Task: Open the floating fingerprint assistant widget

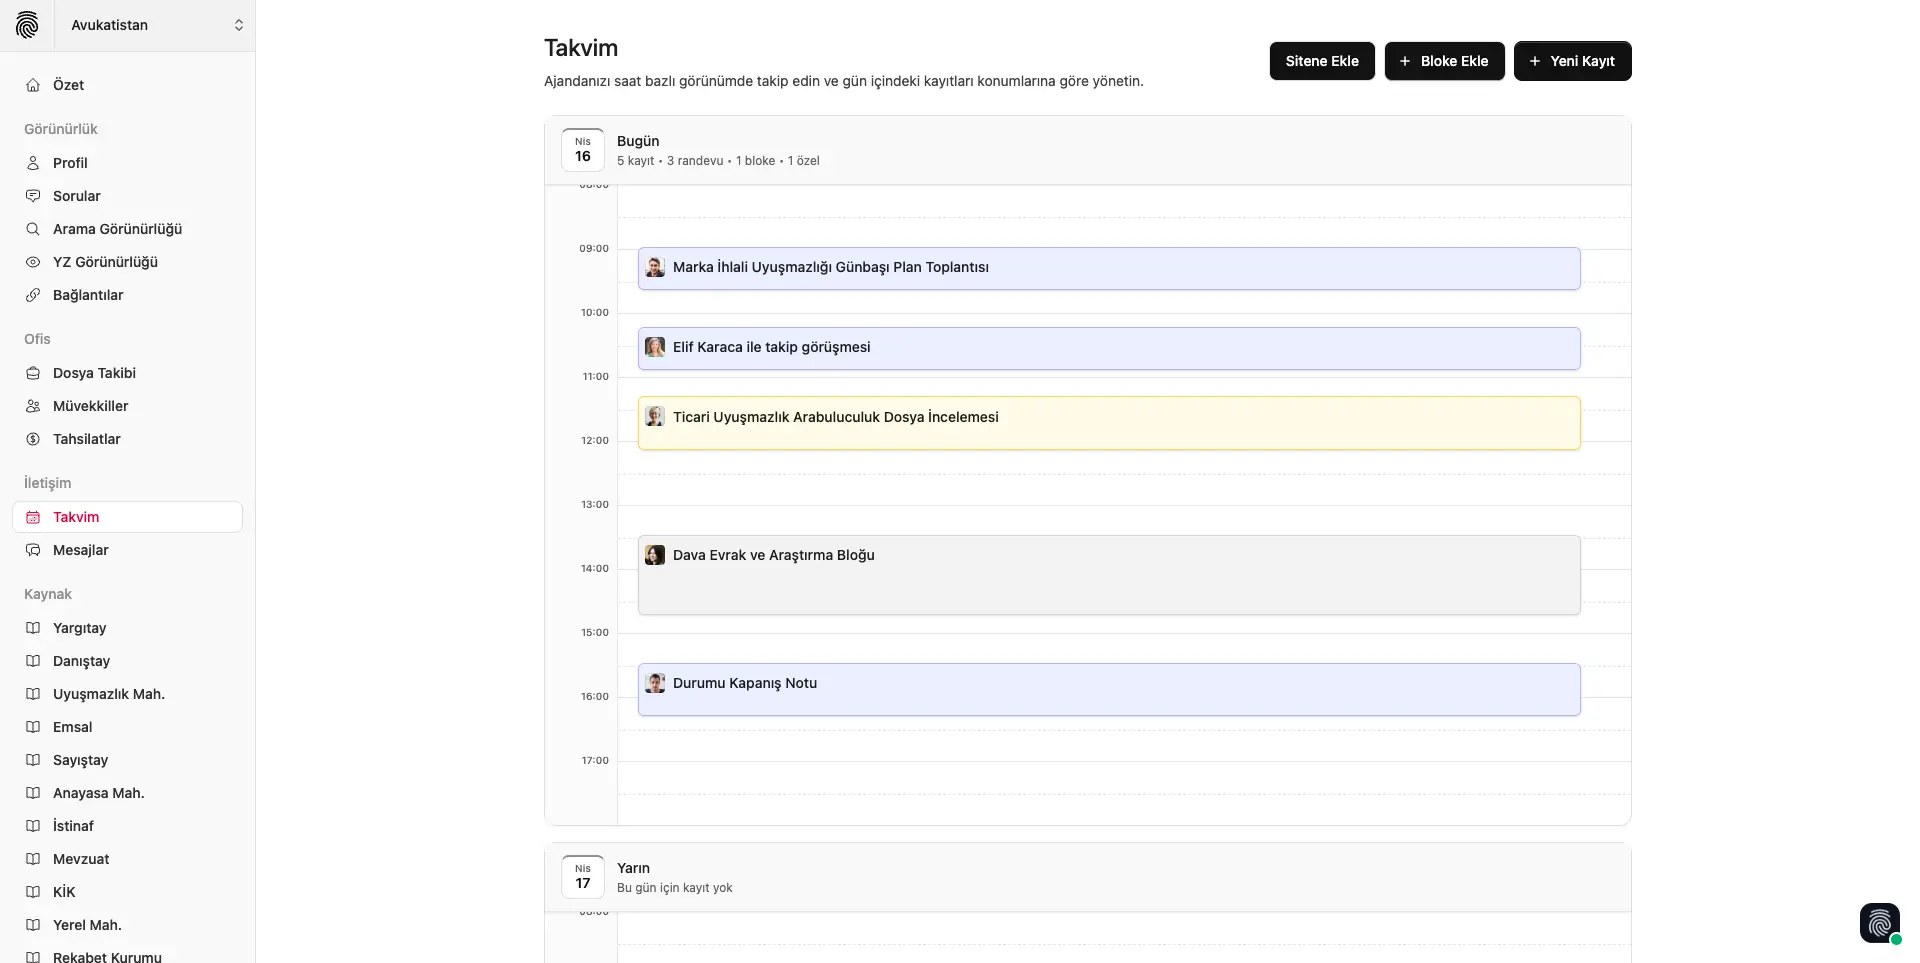Action: pos(1879,923)
